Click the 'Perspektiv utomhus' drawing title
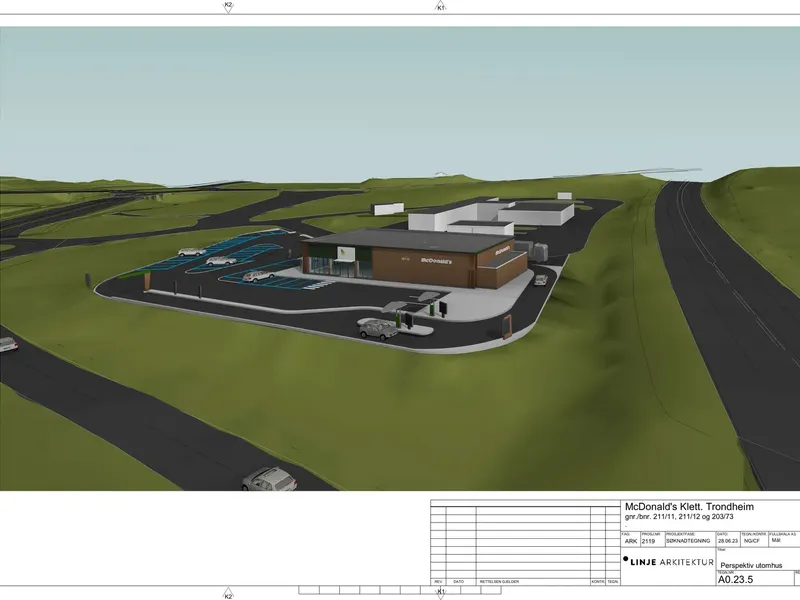Image resolution: width=800 pixels, height=600 pixels. (x=751, y=565)
